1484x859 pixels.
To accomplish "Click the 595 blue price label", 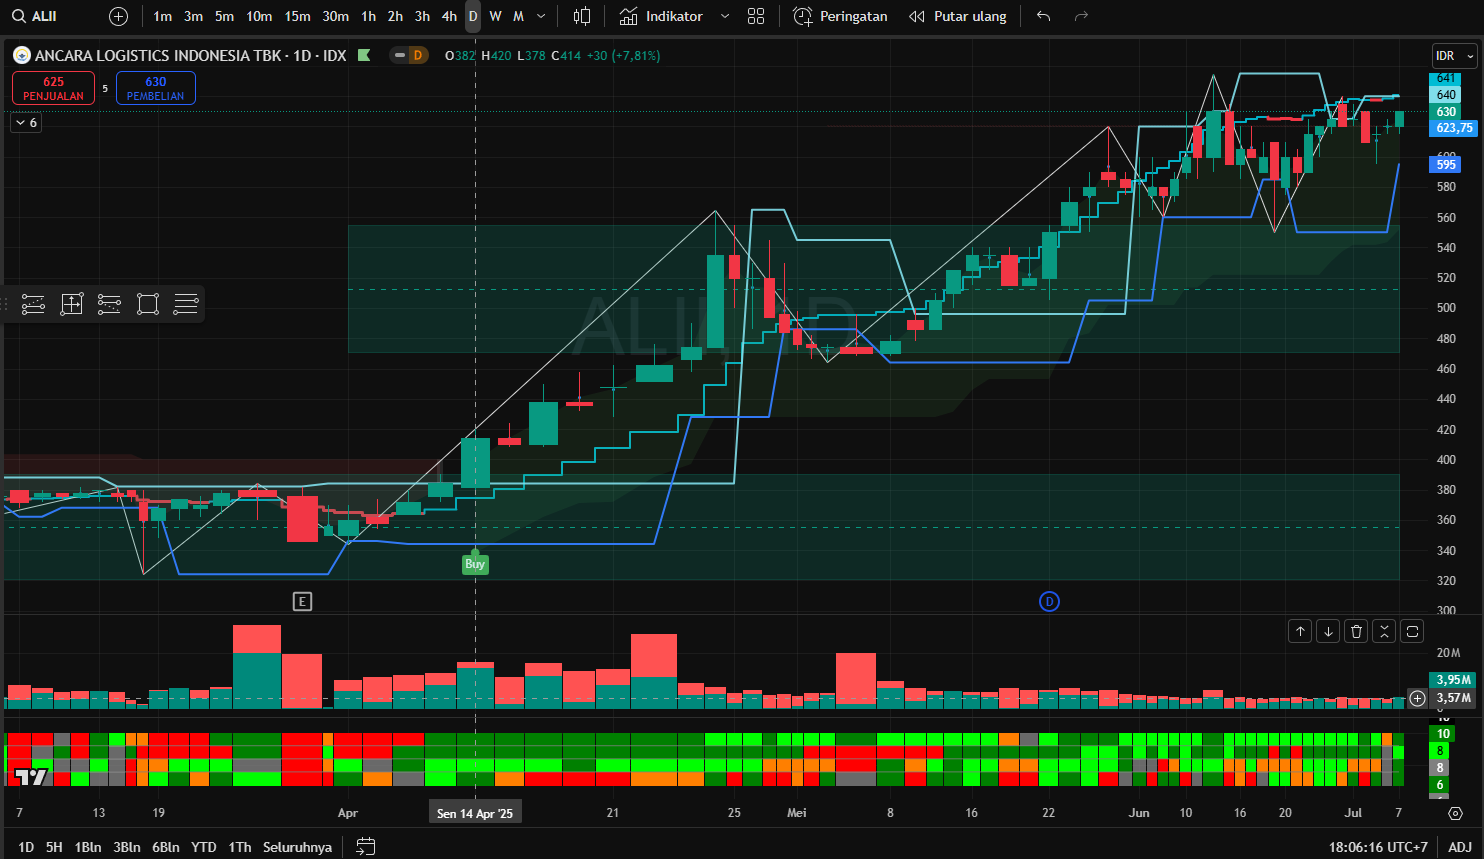I will point(1446,164).
